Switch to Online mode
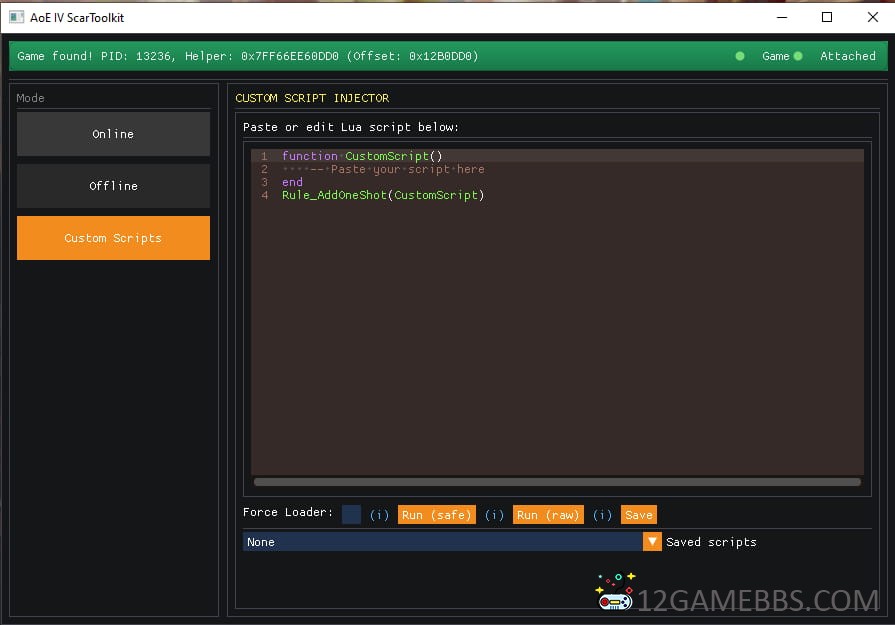The image size is (895, 625). click(x=113, y=134)
